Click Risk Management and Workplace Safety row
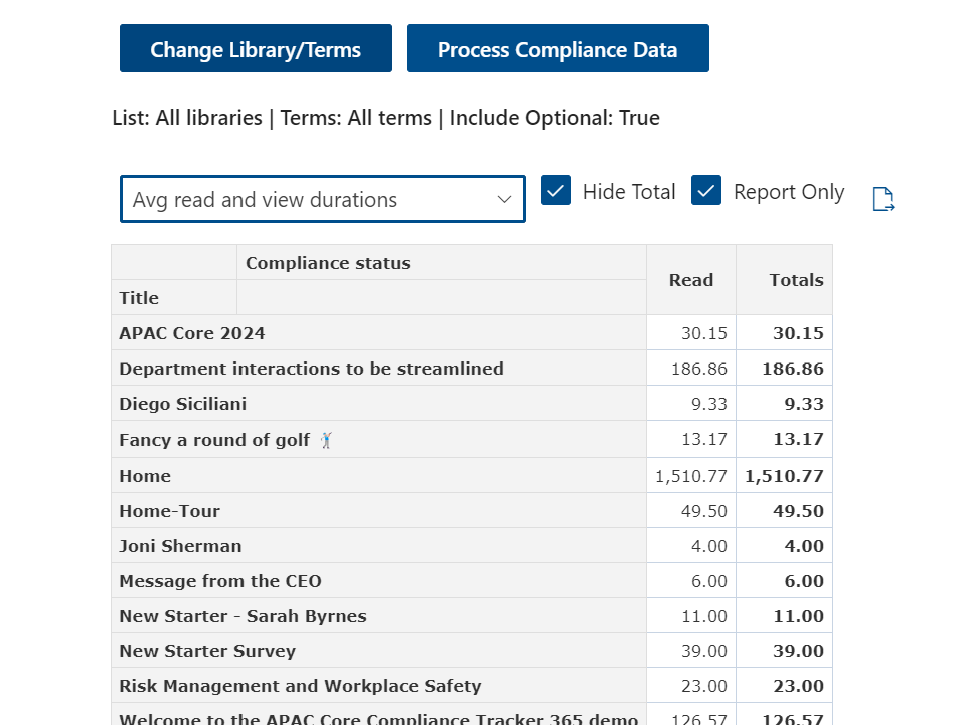Screen dimensions: 967x725 click(x=300, y=686)
